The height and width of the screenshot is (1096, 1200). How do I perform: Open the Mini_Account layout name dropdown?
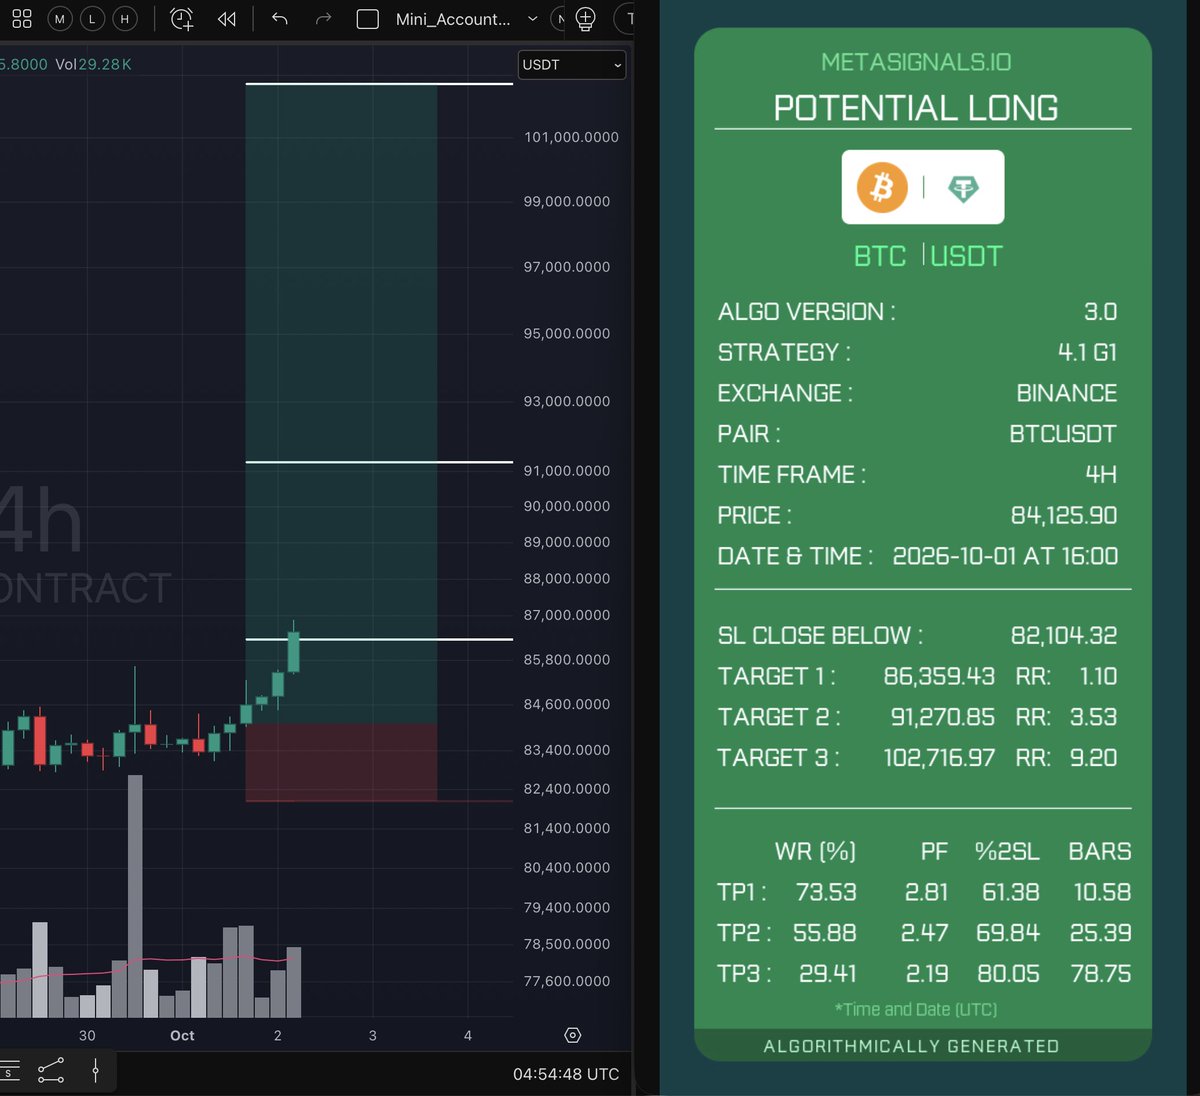pyautogui.click(x=453, y=19)
